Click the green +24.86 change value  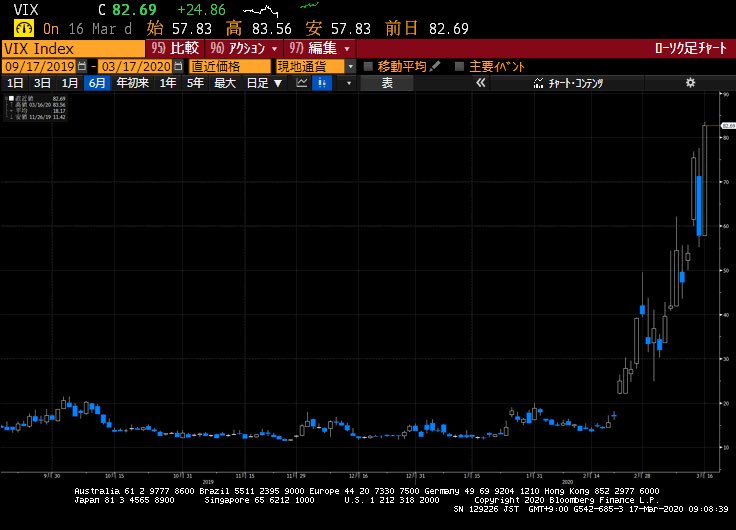(201, 10)
